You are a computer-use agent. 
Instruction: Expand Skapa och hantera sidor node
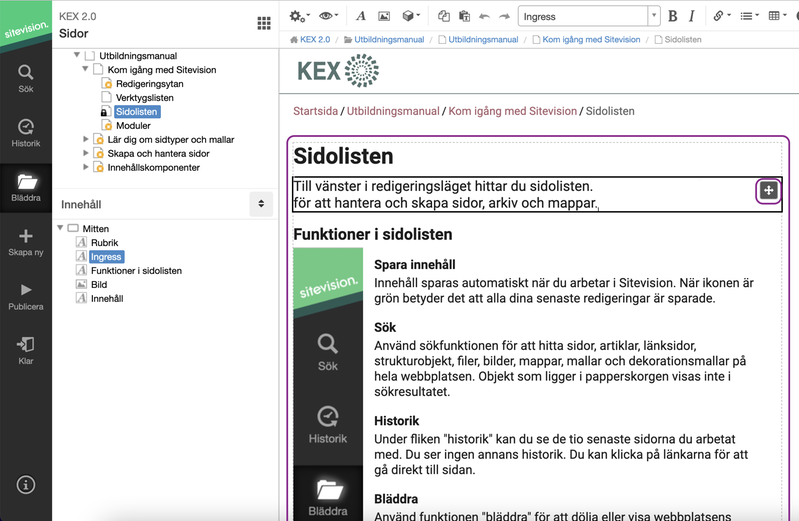point(86,153)
